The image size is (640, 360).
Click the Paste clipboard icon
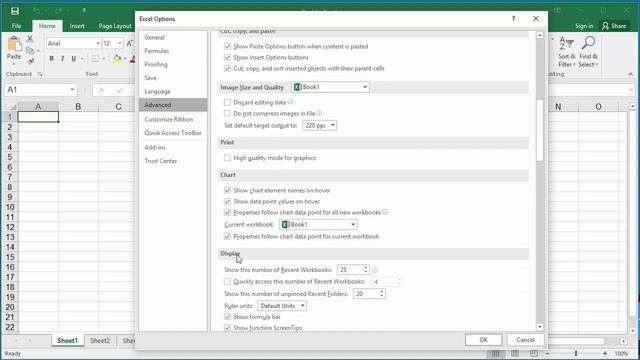(x=14, y=44)
